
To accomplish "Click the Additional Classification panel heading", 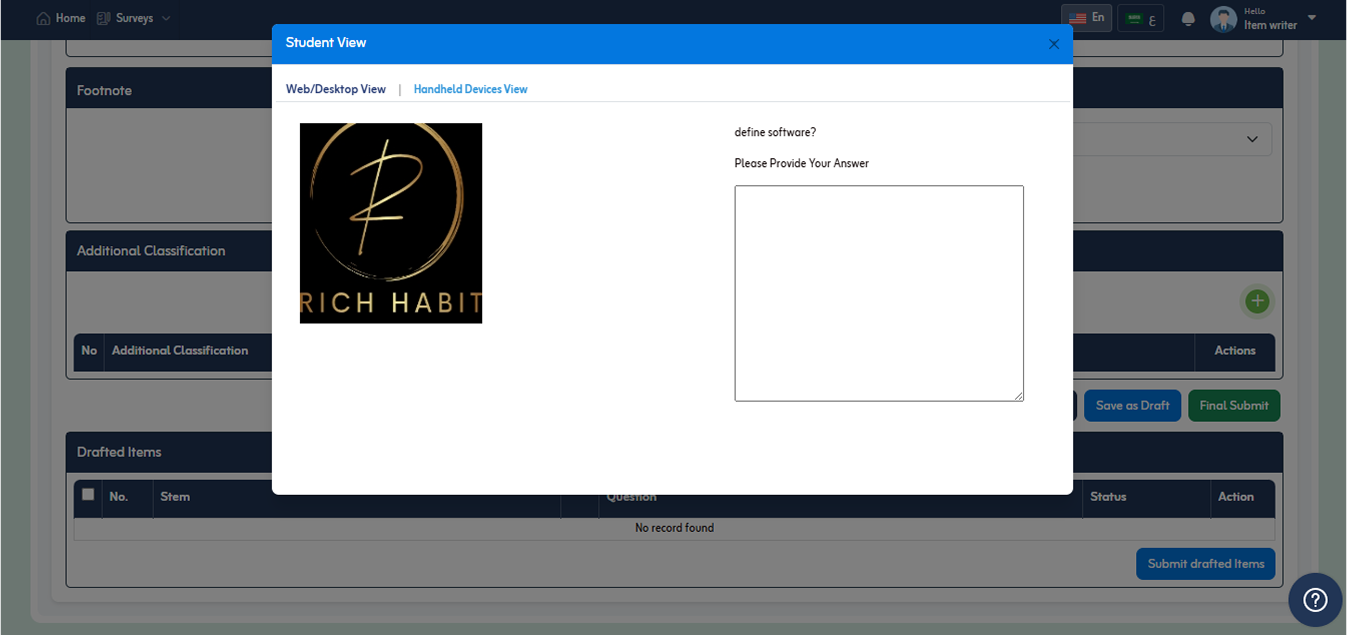I will point(151,251).
